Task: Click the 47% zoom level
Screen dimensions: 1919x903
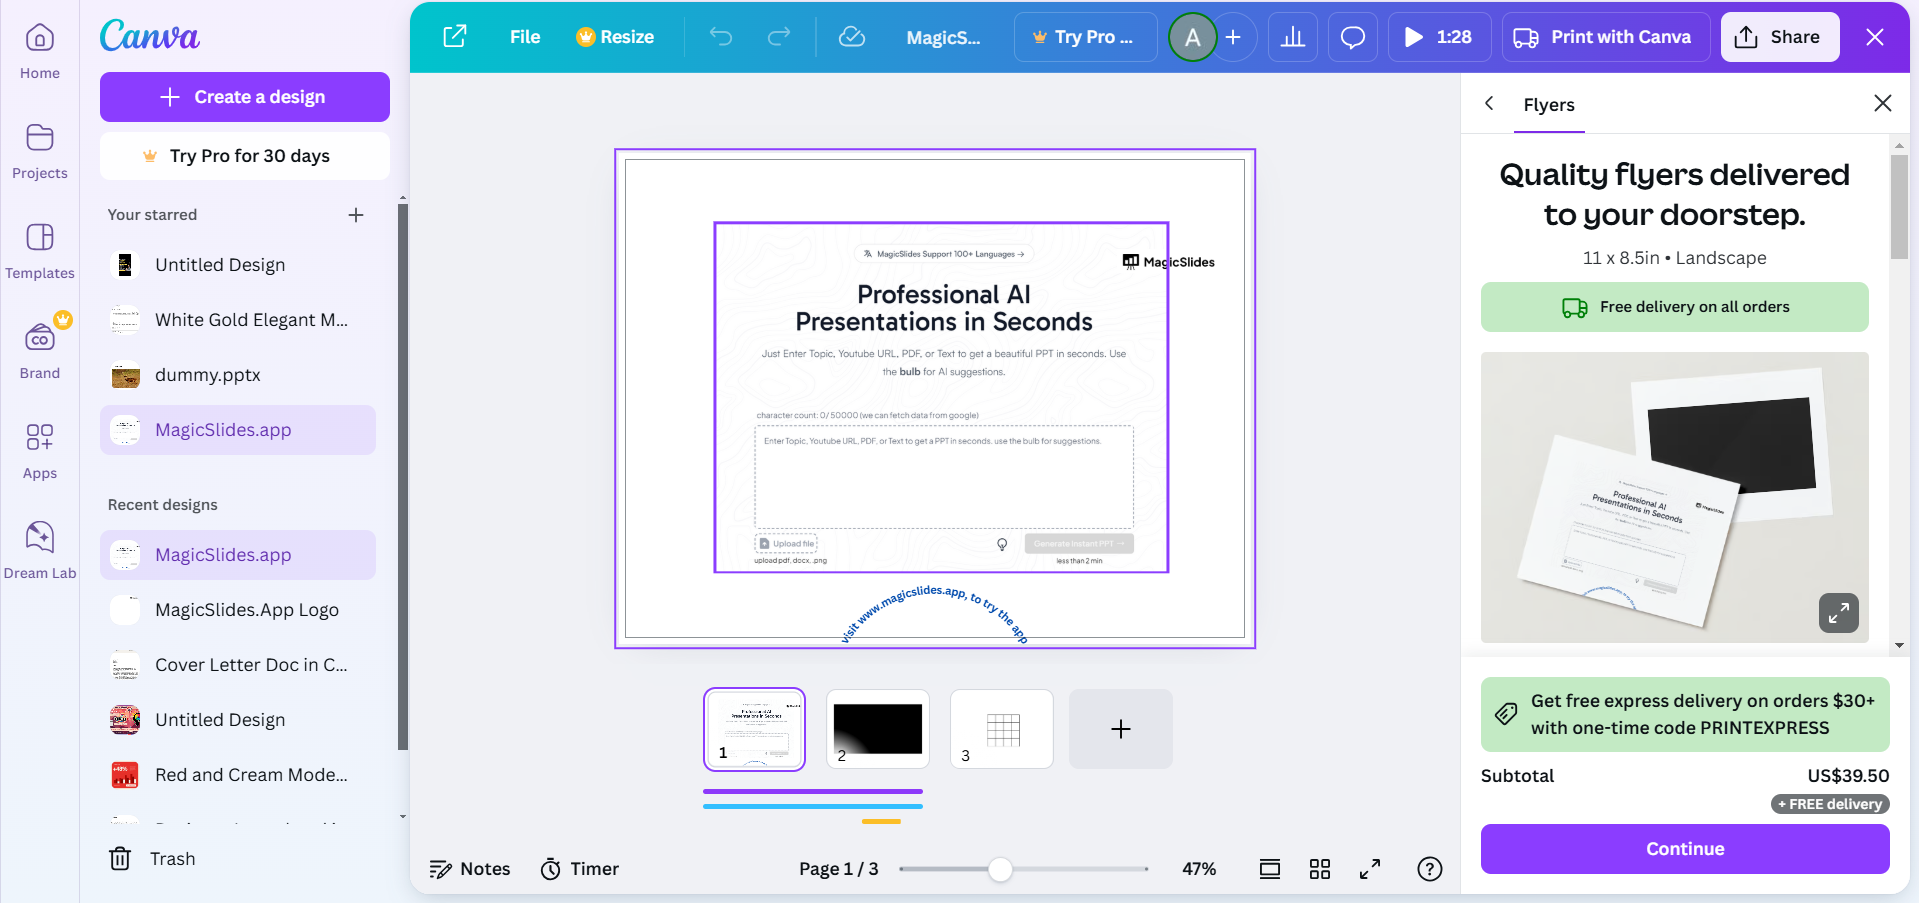Action: point(1199,869)
